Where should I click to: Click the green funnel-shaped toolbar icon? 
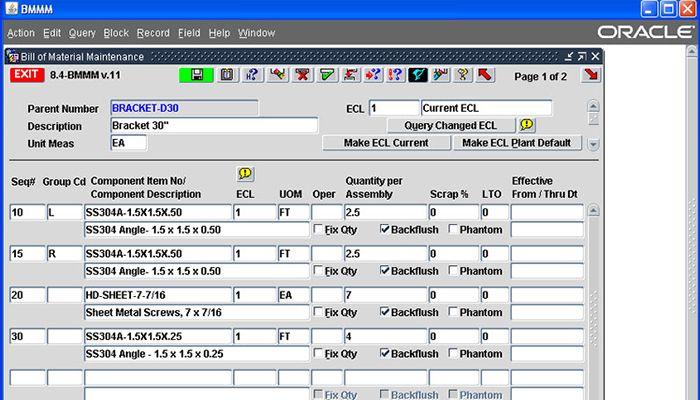point(326,75)
